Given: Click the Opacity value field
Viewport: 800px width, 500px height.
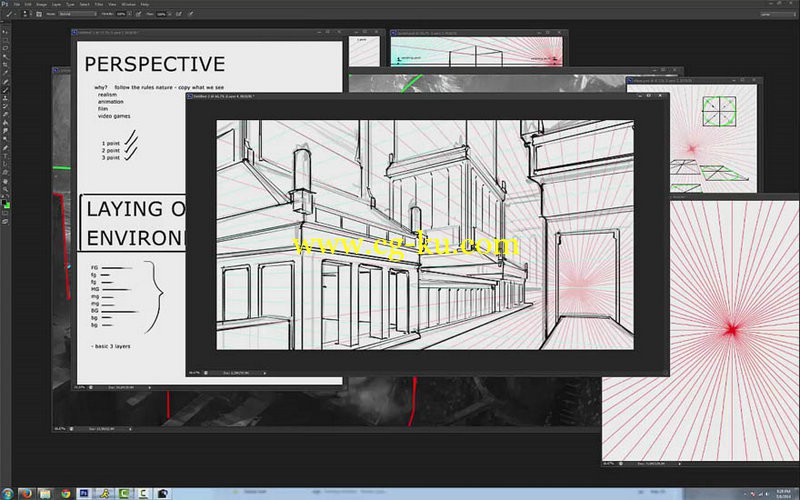Looking at the screenshot, I should coord(121,14).
